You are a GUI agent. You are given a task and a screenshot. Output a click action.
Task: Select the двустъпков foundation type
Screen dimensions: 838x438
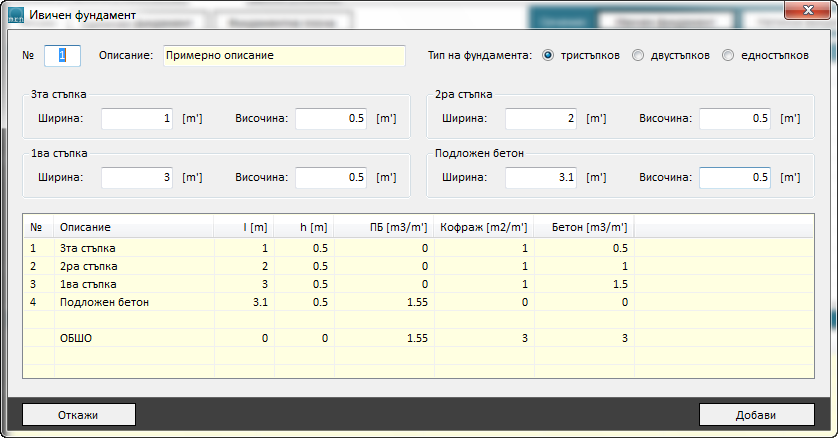coord(638,56)
